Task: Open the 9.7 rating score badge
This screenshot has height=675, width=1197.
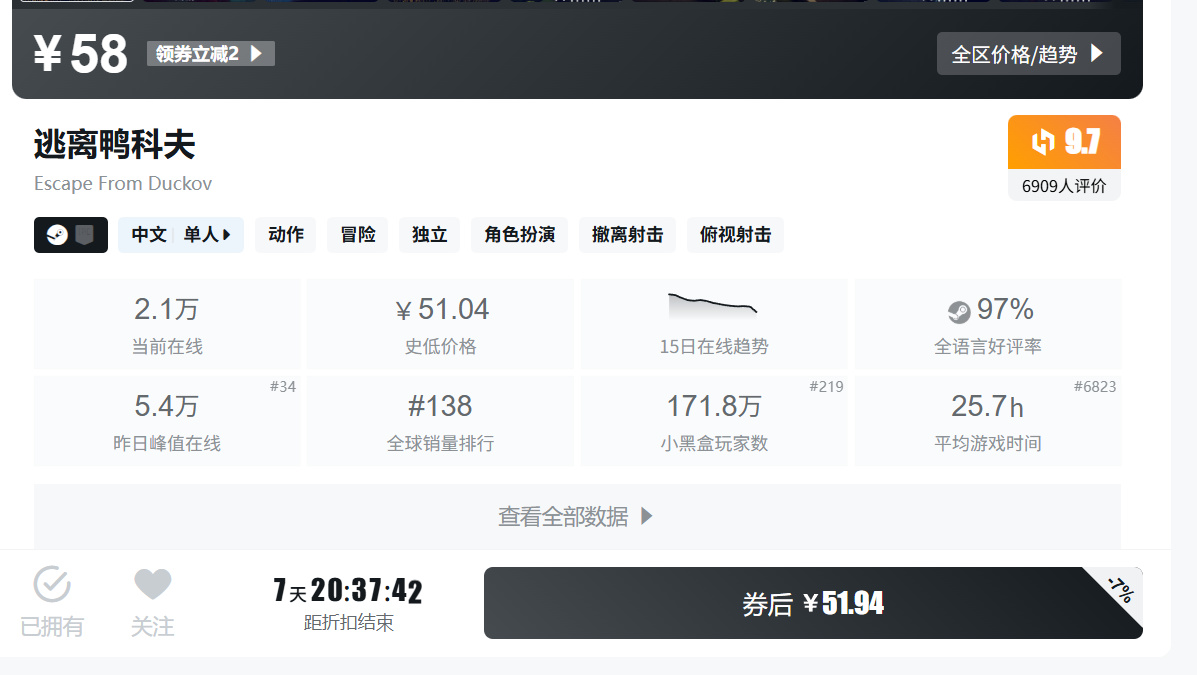Action: (x=1064, y=142)
